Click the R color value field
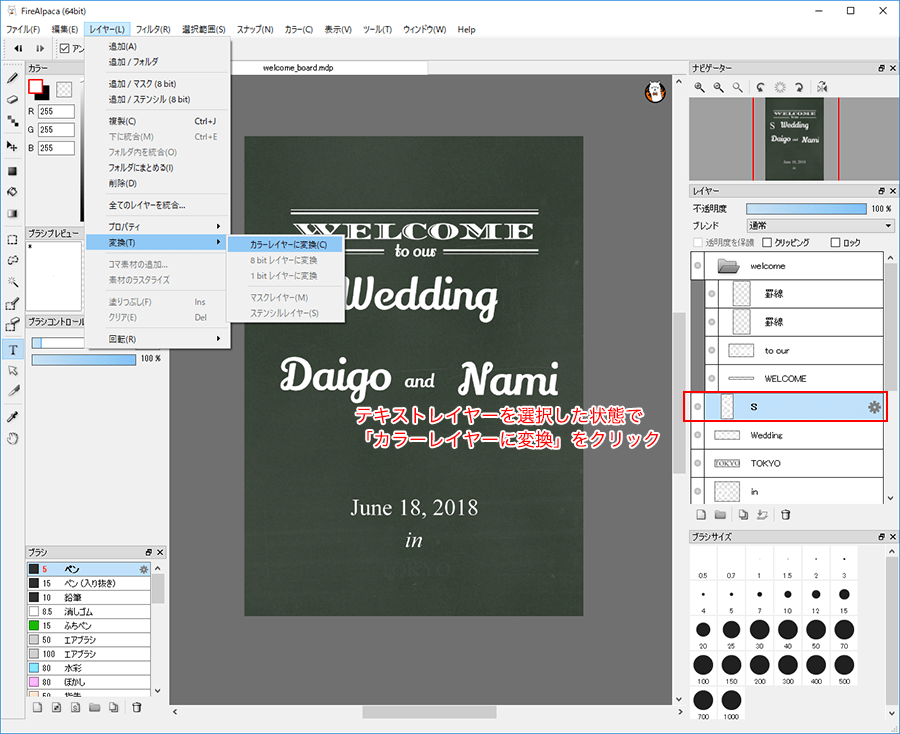 [57, 111]
